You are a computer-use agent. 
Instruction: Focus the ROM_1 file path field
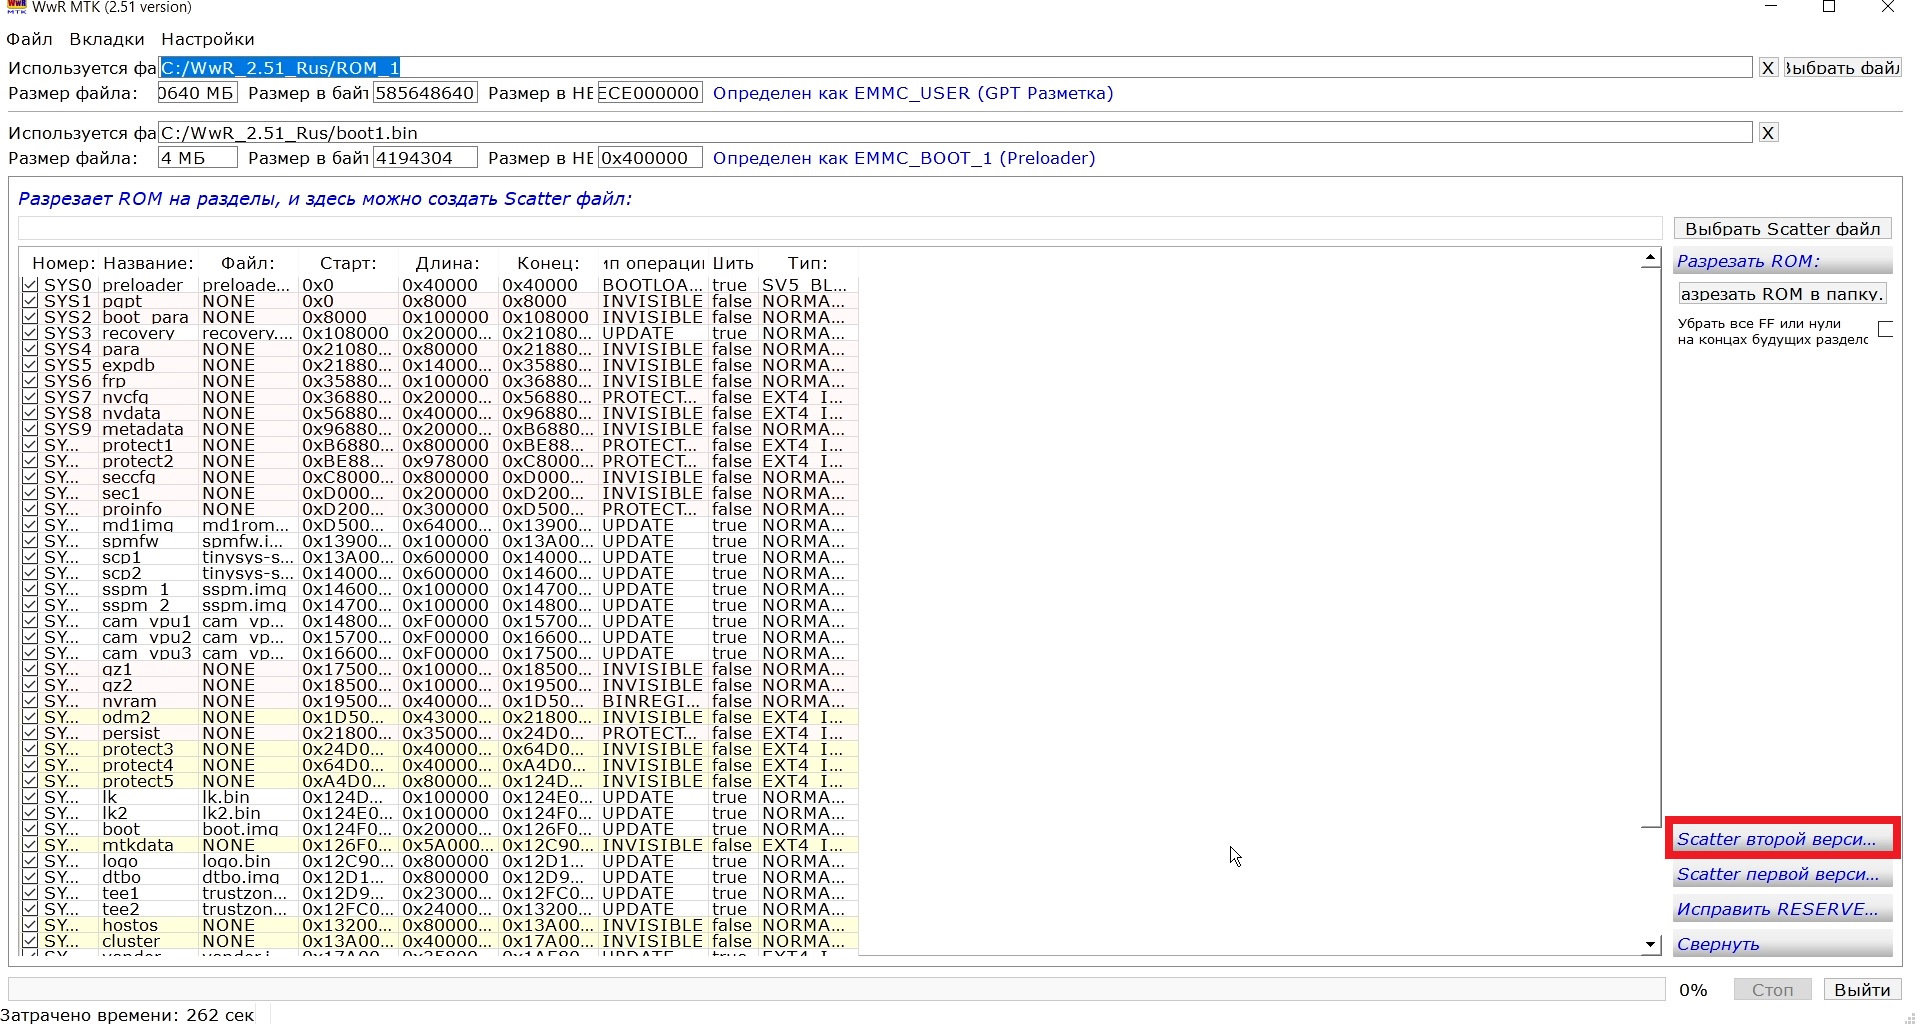tap(955, 68)
